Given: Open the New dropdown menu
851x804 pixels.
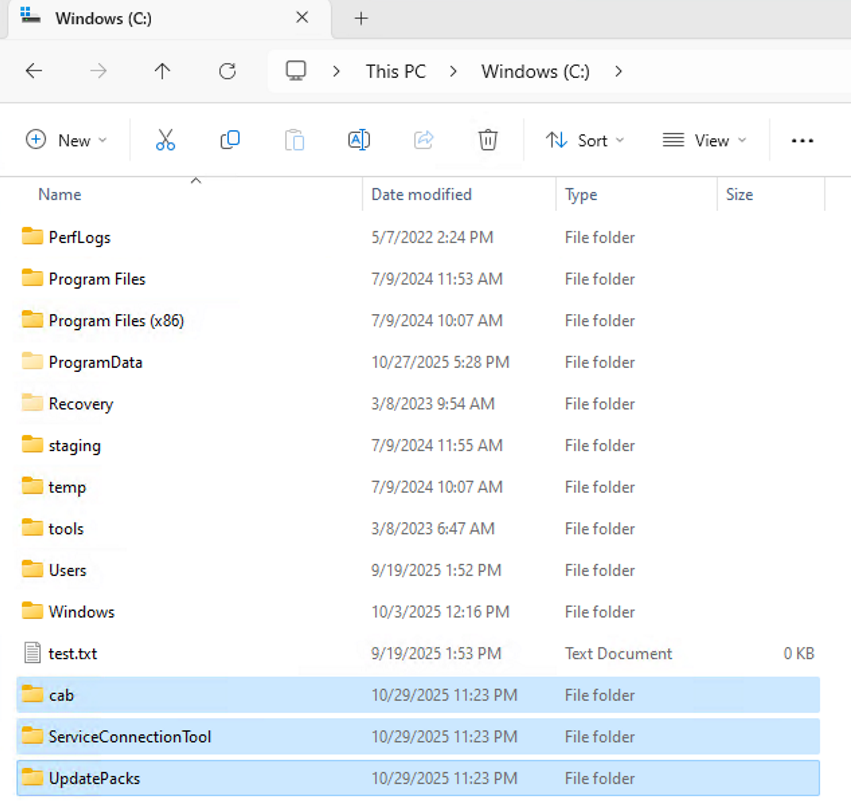Looking at the screenshot, I should [66, 140].
